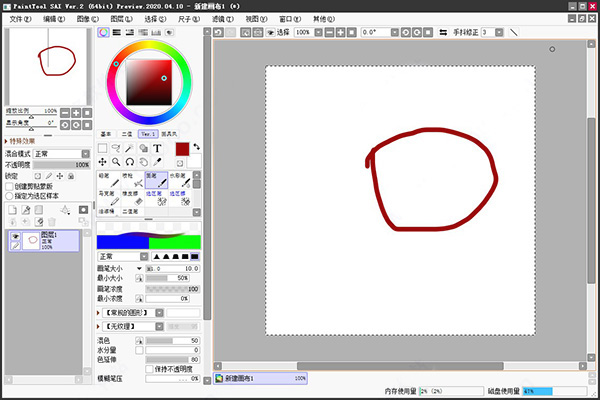Select the 指定为选区样本 radio button
The width and height of the screenshot is (600, 400).
coord(10,196)
